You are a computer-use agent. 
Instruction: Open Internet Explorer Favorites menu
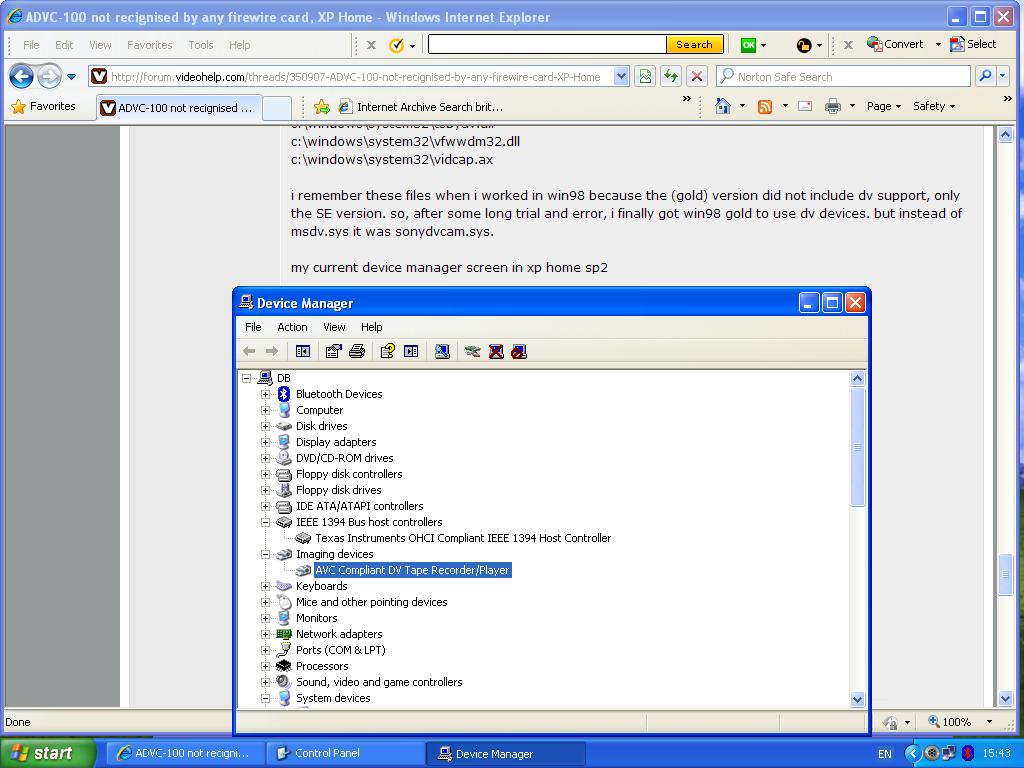pos(150,45)
